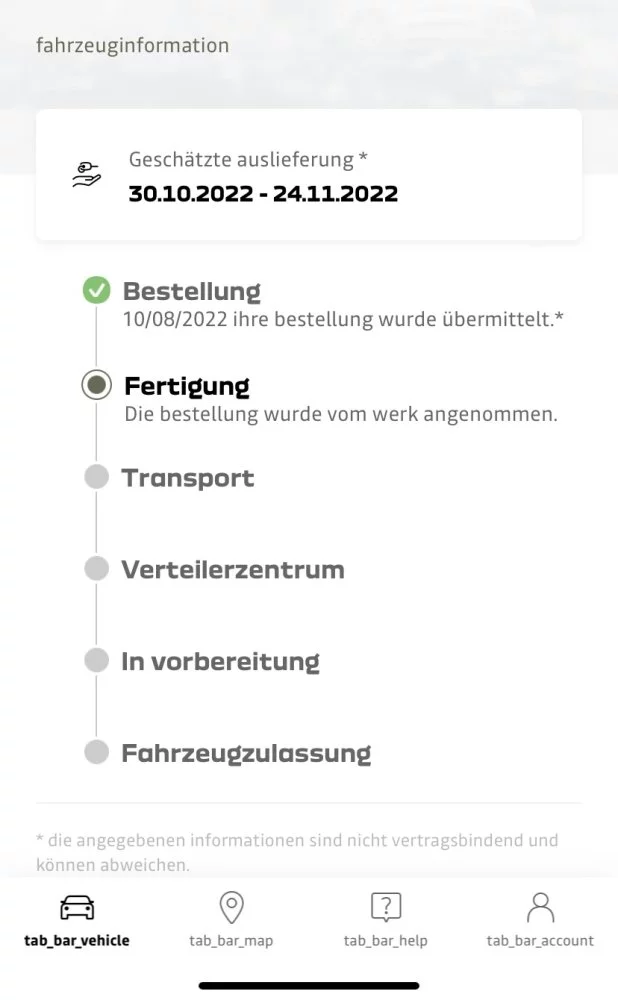Switch to tab_bar_help tab label
Image resolution: width=618 pixels, height=1000 pixels.
385,941
